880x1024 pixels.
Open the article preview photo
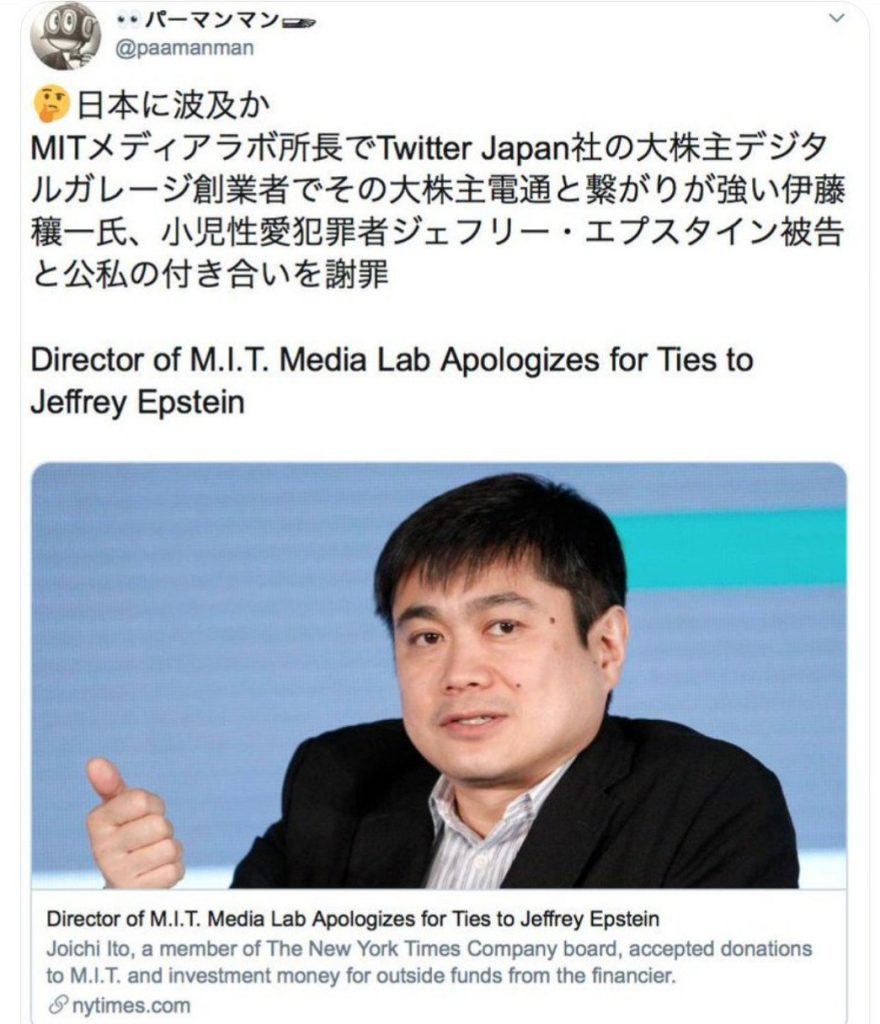(439, 675)
